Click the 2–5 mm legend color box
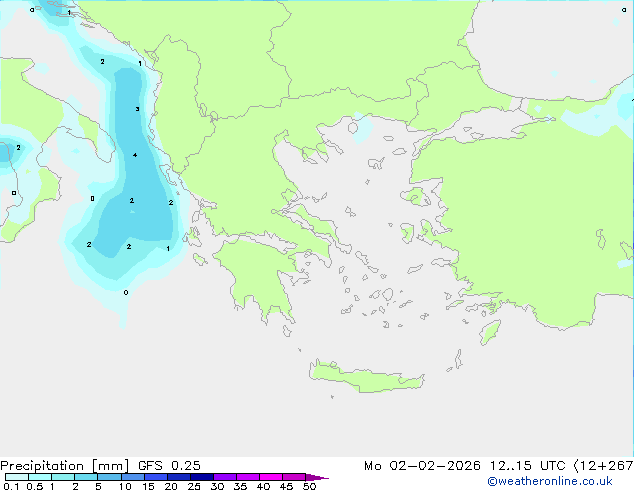This screenshot has width=634, height=490. click(86, 477)
